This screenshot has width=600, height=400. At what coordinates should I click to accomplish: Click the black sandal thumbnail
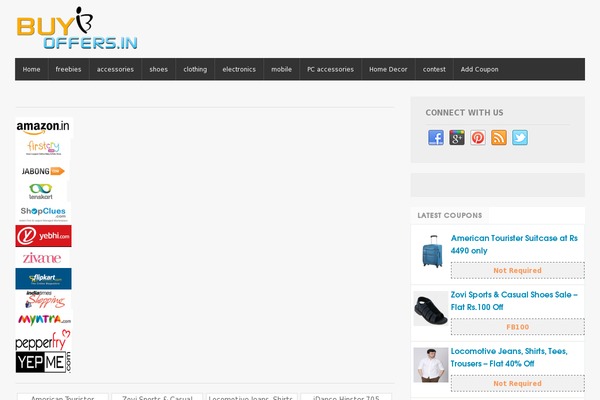(x=431, y=309)
